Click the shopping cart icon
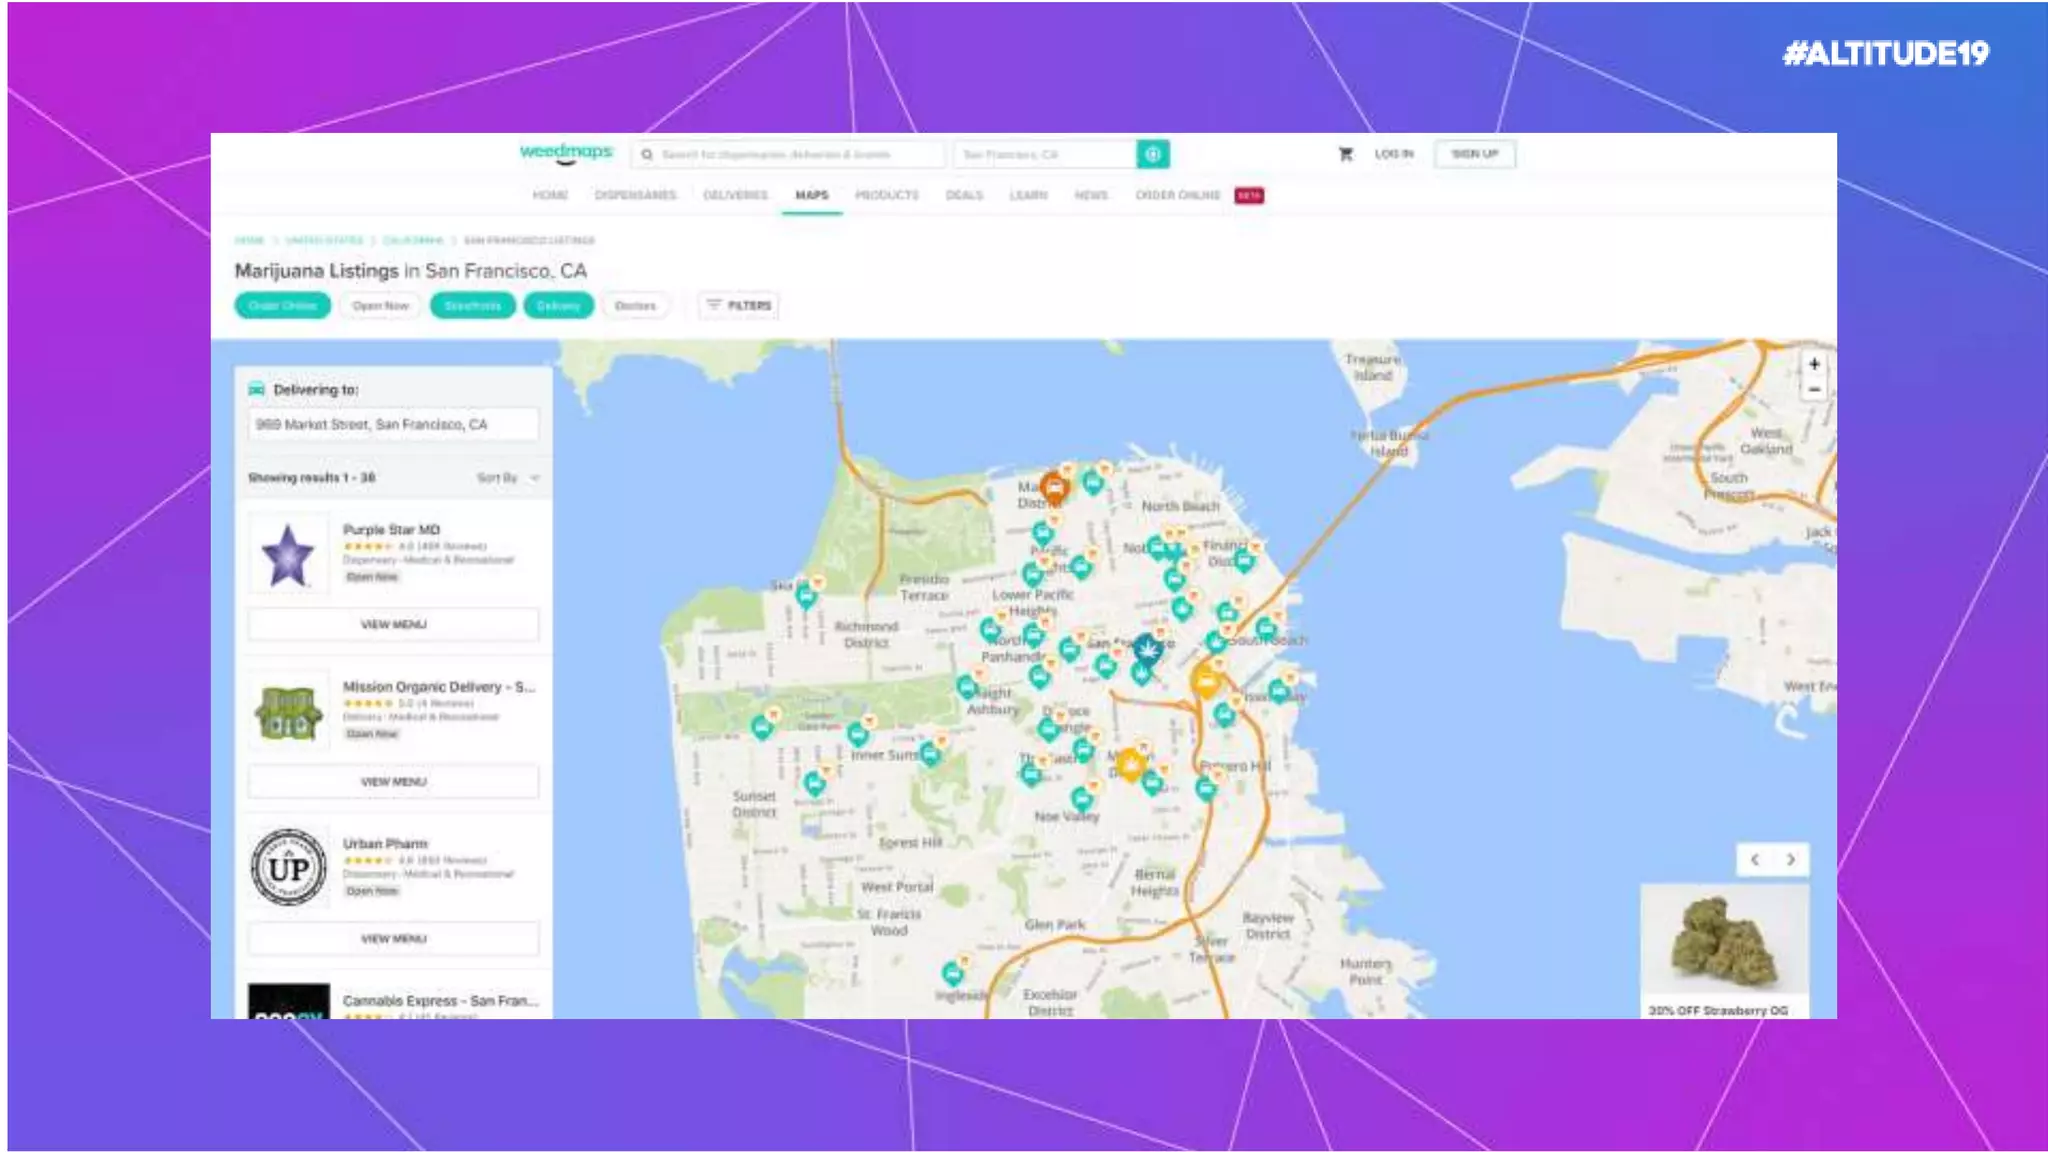This screenshot has width=2048, height=1152. coord(1346,154)
